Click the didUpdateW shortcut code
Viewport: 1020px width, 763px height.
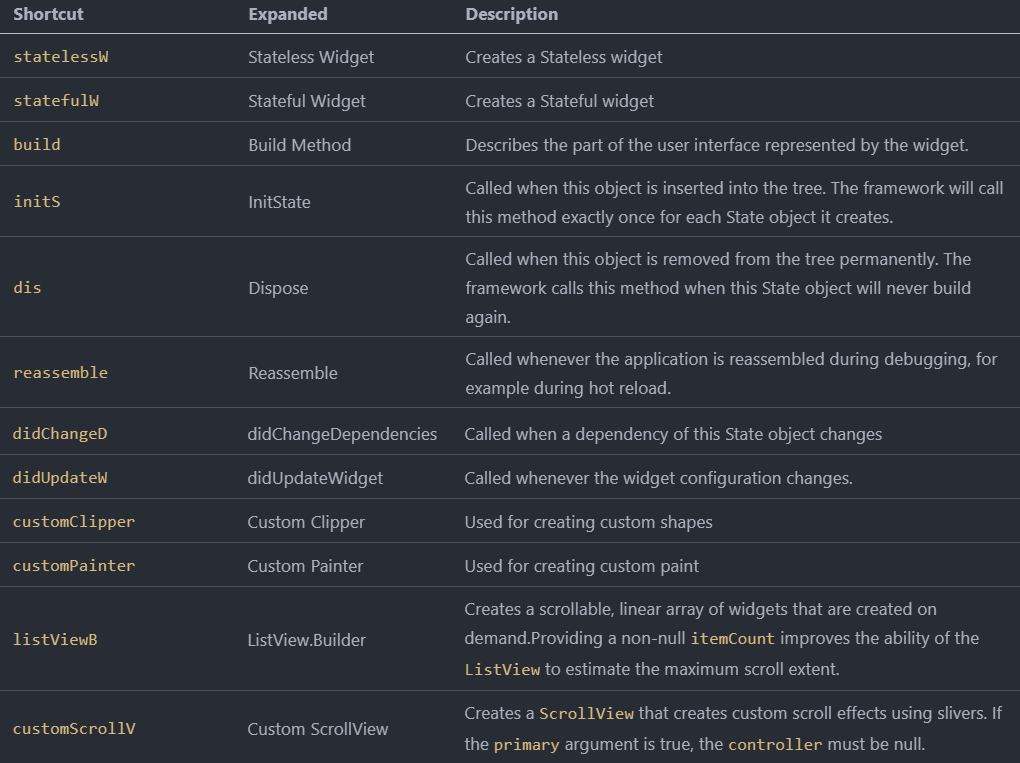pos(60,478)
